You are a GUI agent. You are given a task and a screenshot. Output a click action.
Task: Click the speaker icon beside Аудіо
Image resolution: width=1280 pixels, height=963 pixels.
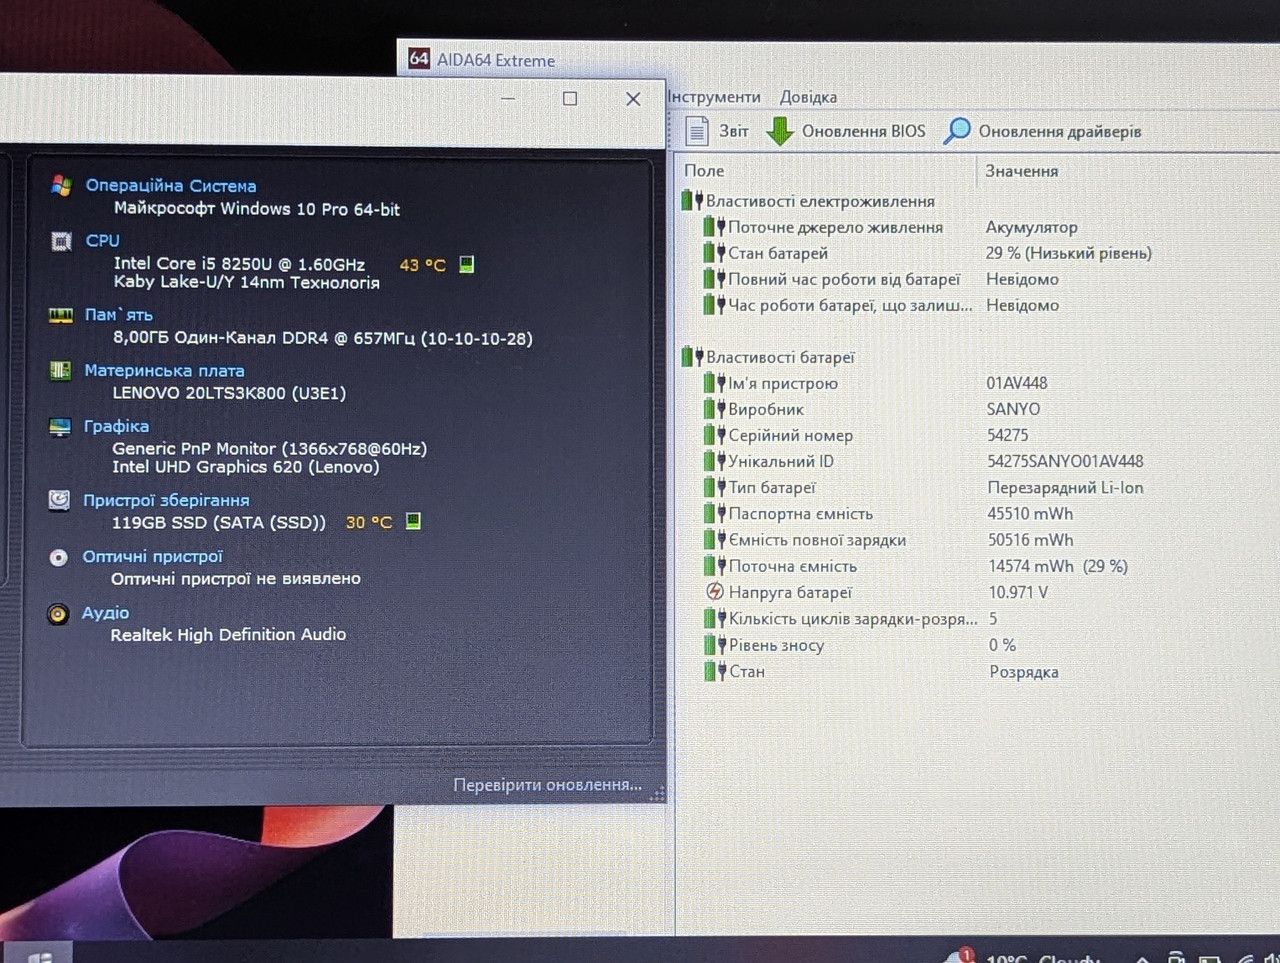(58, 613)
